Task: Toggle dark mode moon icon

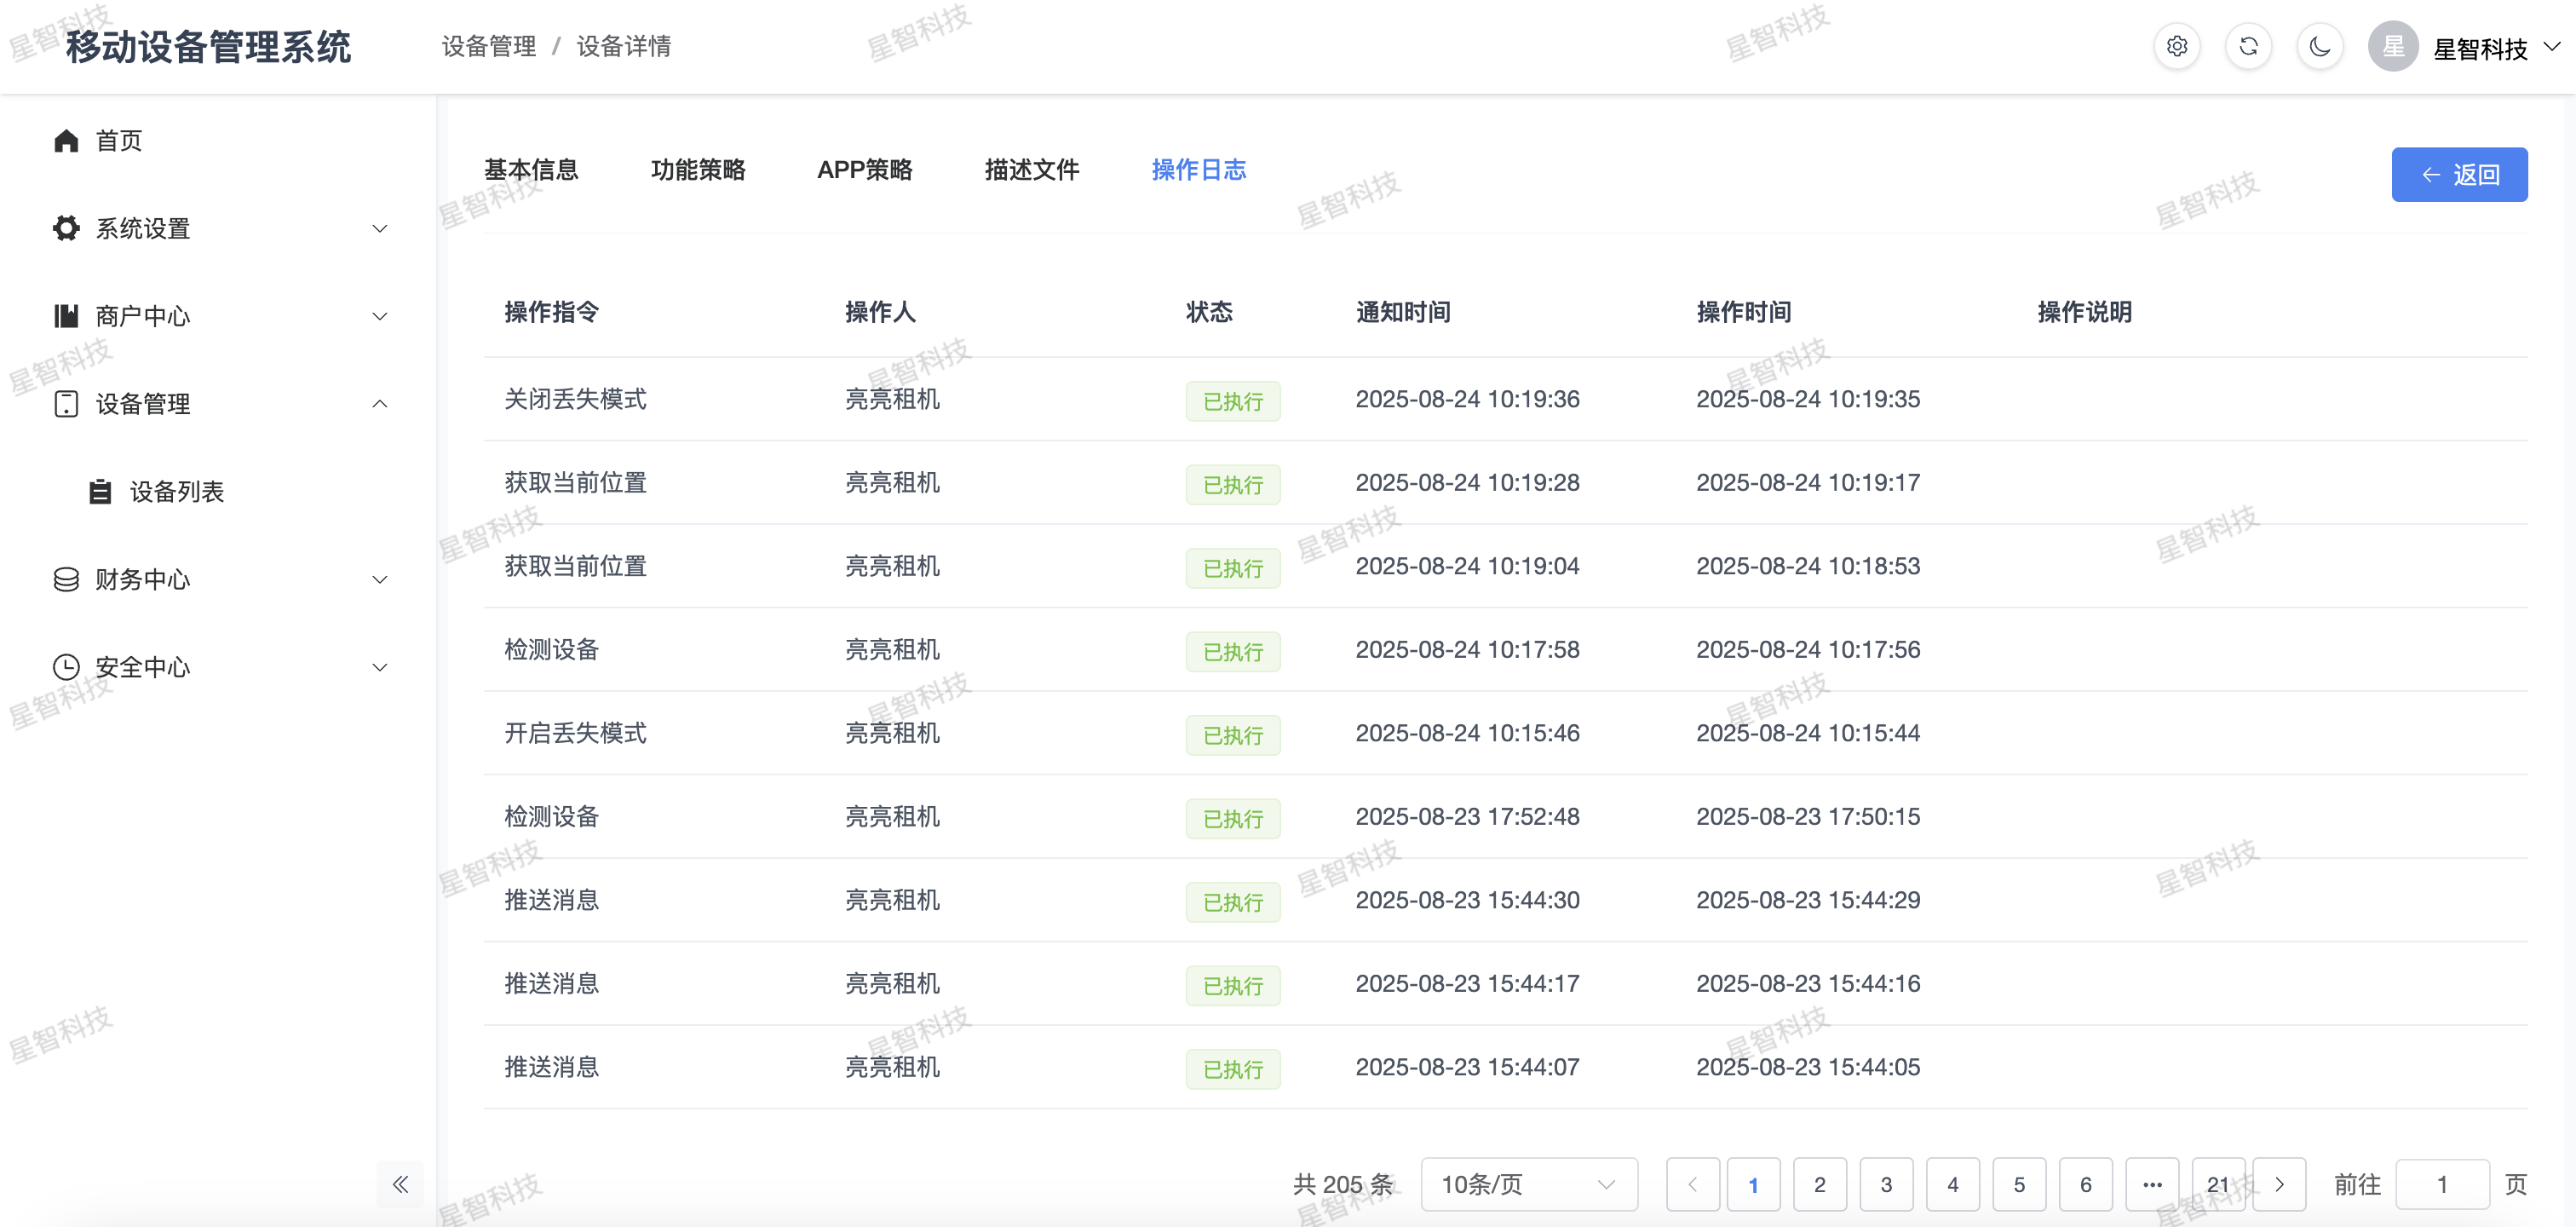Action: (2320, 47)
